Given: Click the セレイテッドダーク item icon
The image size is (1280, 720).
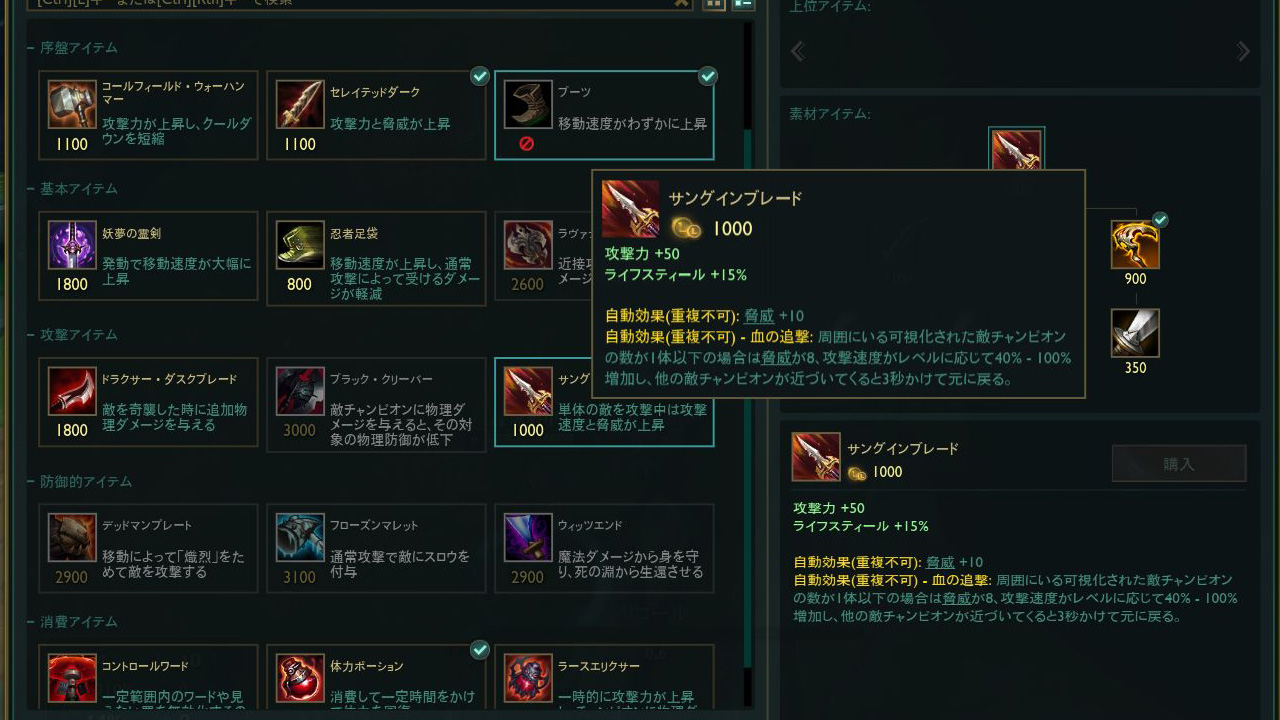Looking at the screenshot, I should [300, 104].
